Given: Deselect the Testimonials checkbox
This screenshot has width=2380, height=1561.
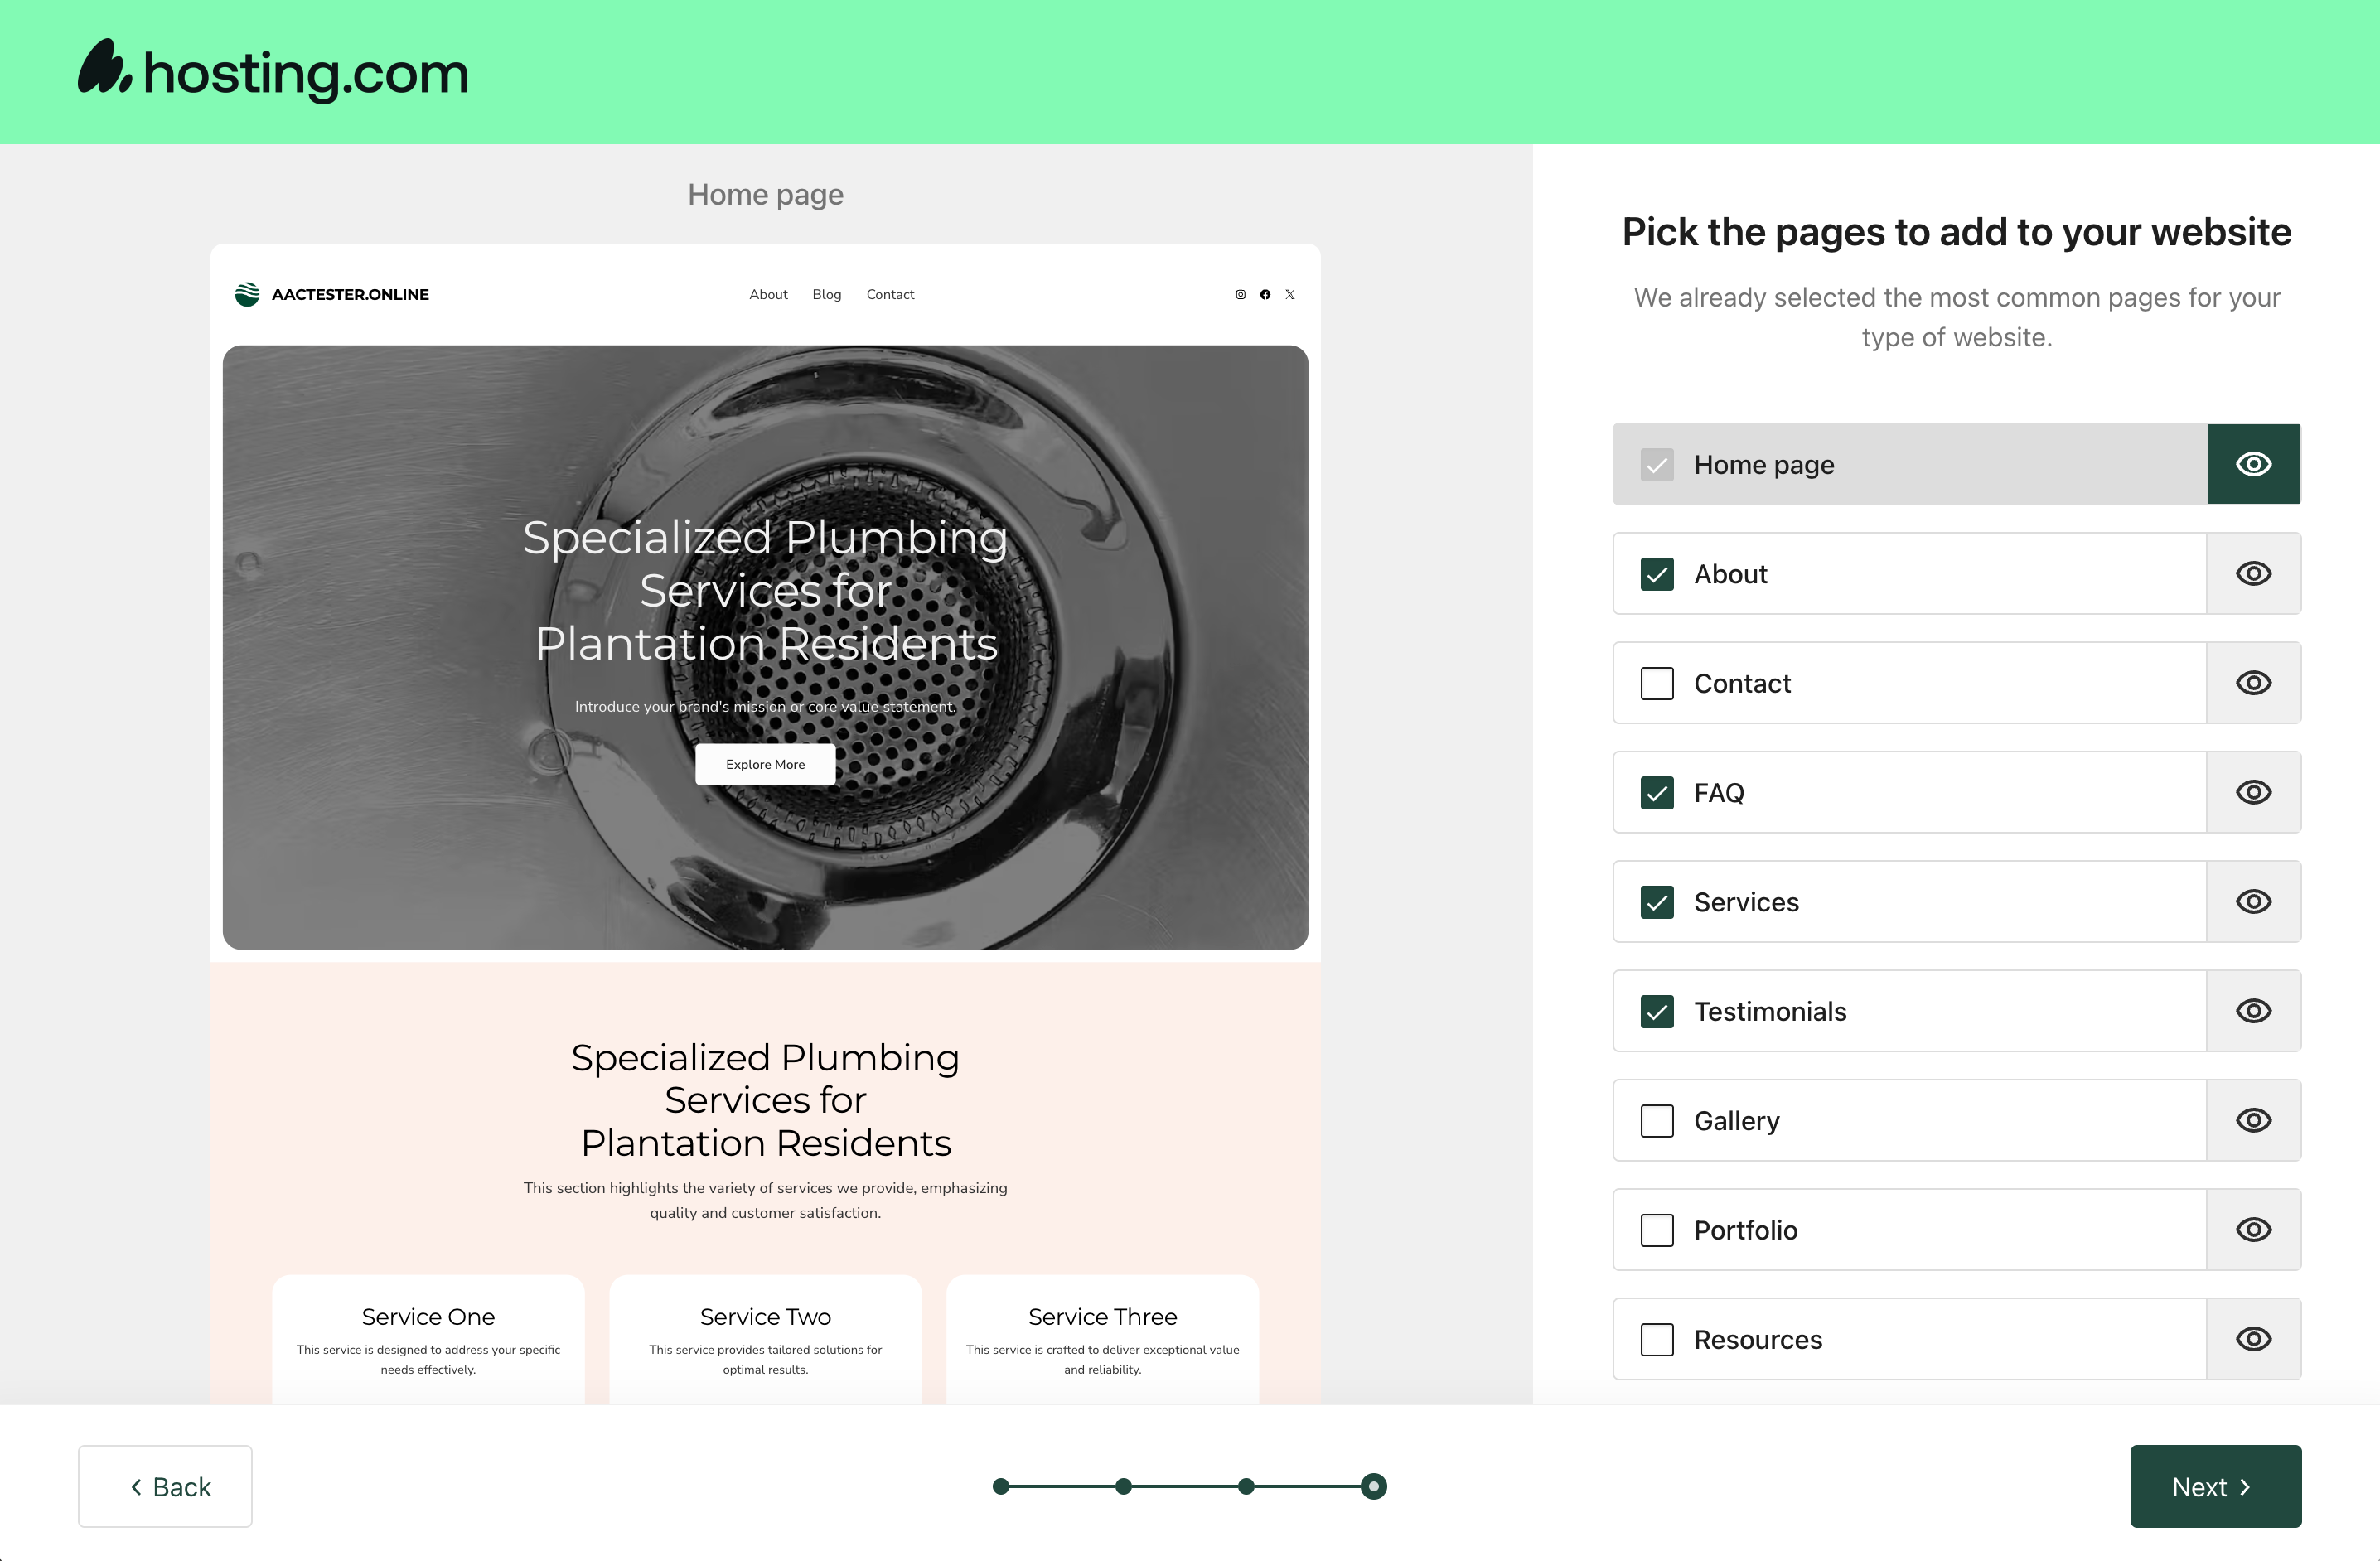Looking at the screenshot, I should [x=1657, y=1012].
